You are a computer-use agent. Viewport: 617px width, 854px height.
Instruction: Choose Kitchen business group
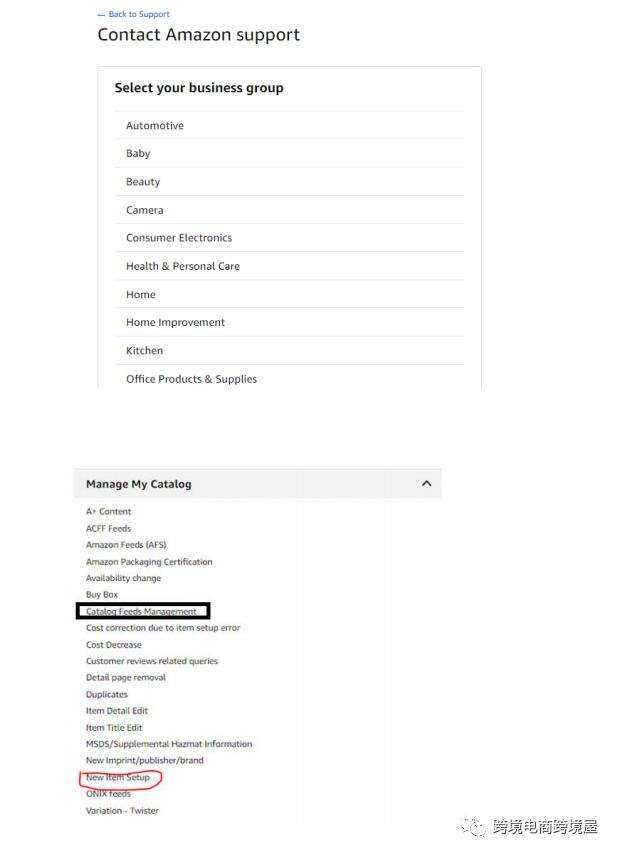tap(289, 351)
